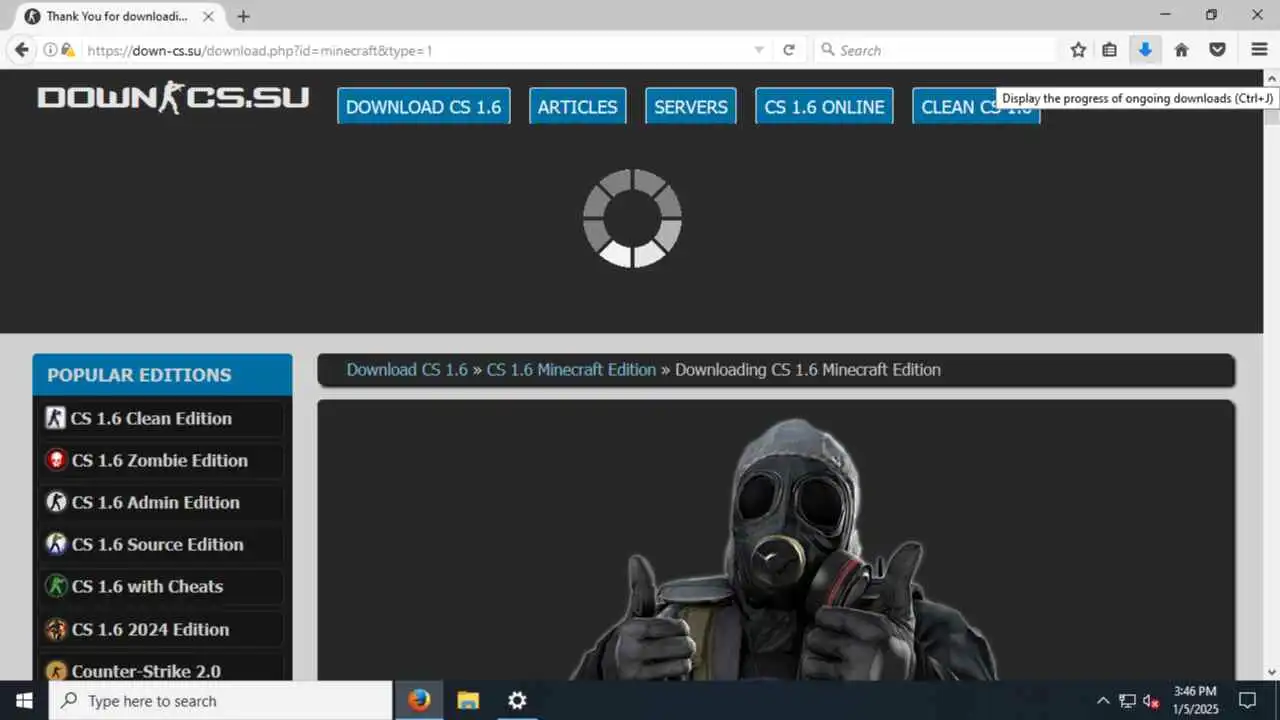Click Admin Edition sidebar icon

tap(56, 502)
